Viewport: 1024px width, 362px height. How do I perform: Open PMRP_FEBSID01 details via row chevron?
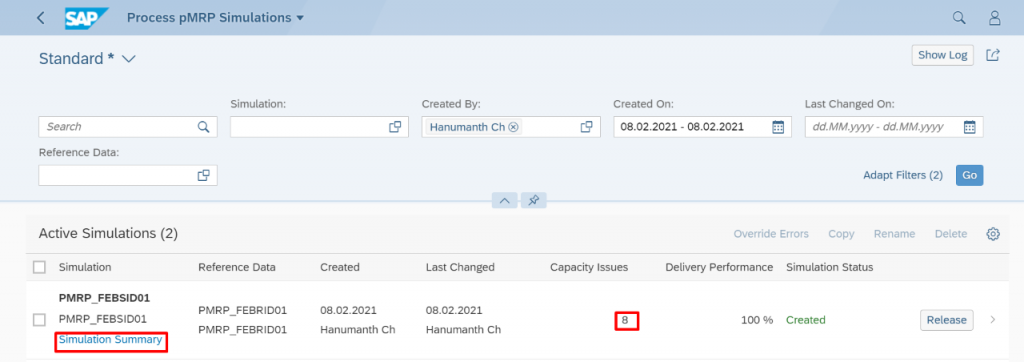pos(993,320)
